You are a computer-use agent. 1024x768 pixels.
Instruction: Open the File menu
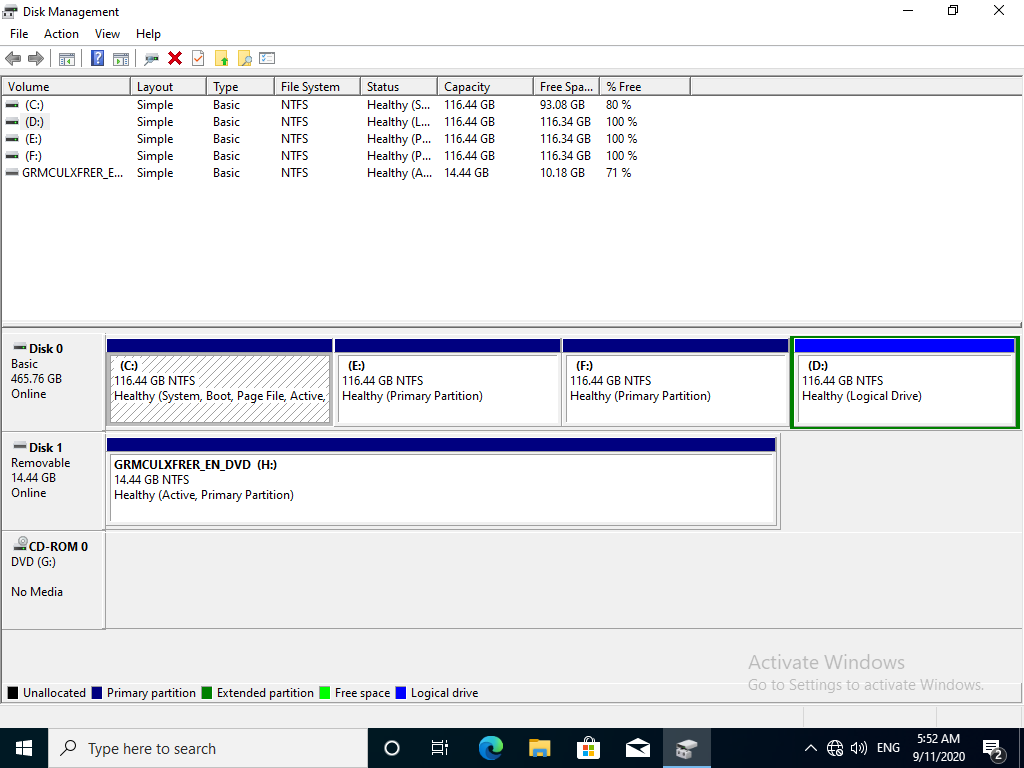(x=19, y=34)
